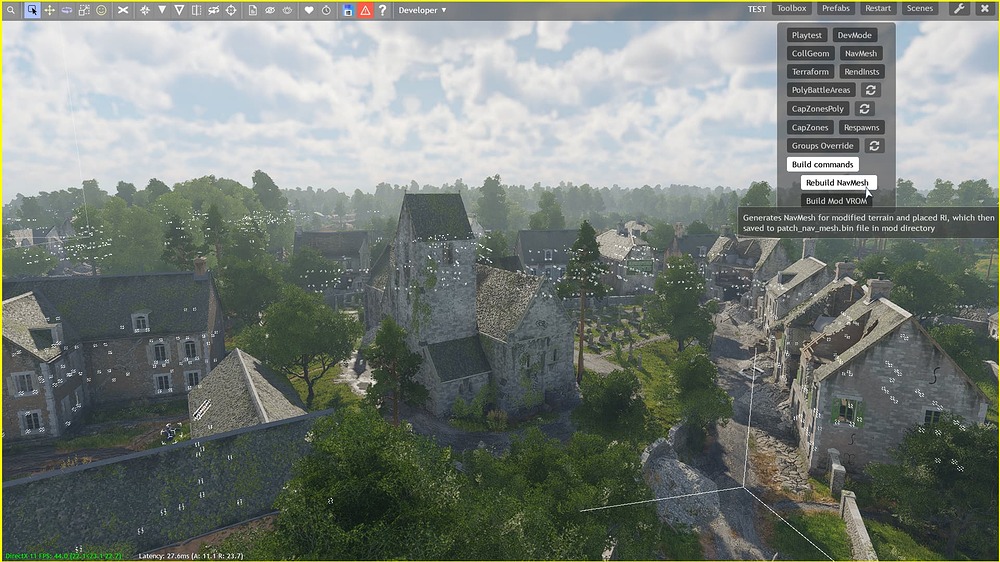Open the wrench settings icon
The width and height of the screenshot is (1000, 562).
pyautogui.click(x=958, y=9)
